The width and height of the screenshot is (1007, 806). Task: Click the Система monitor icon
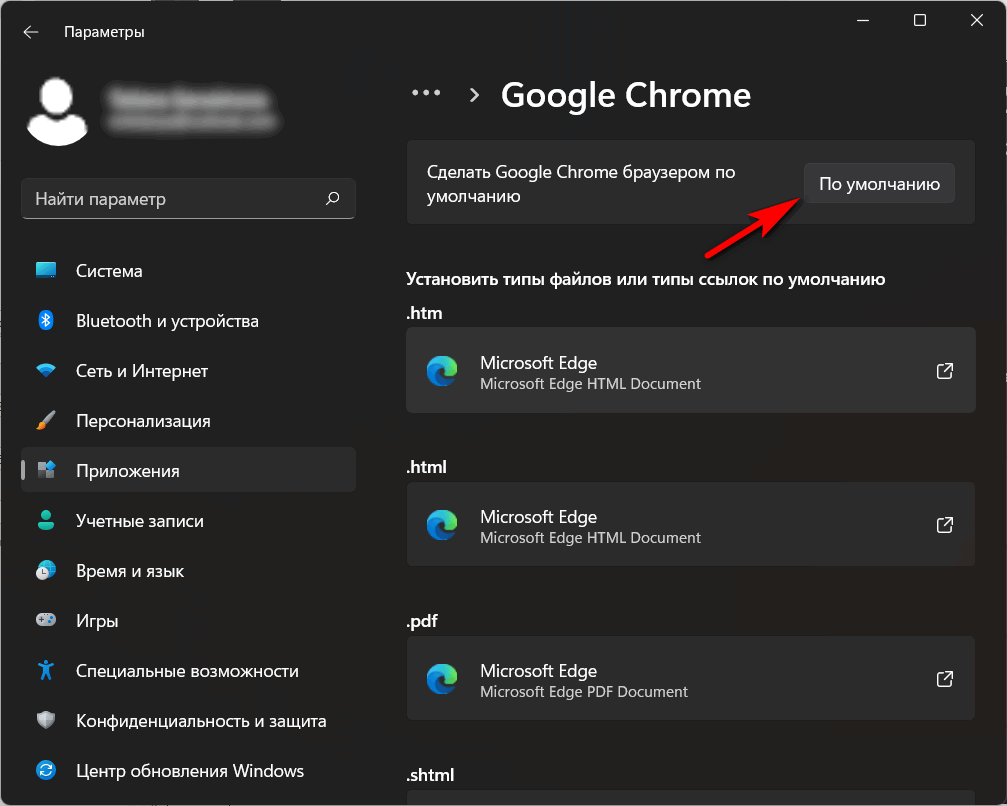[x=46, y=270]
